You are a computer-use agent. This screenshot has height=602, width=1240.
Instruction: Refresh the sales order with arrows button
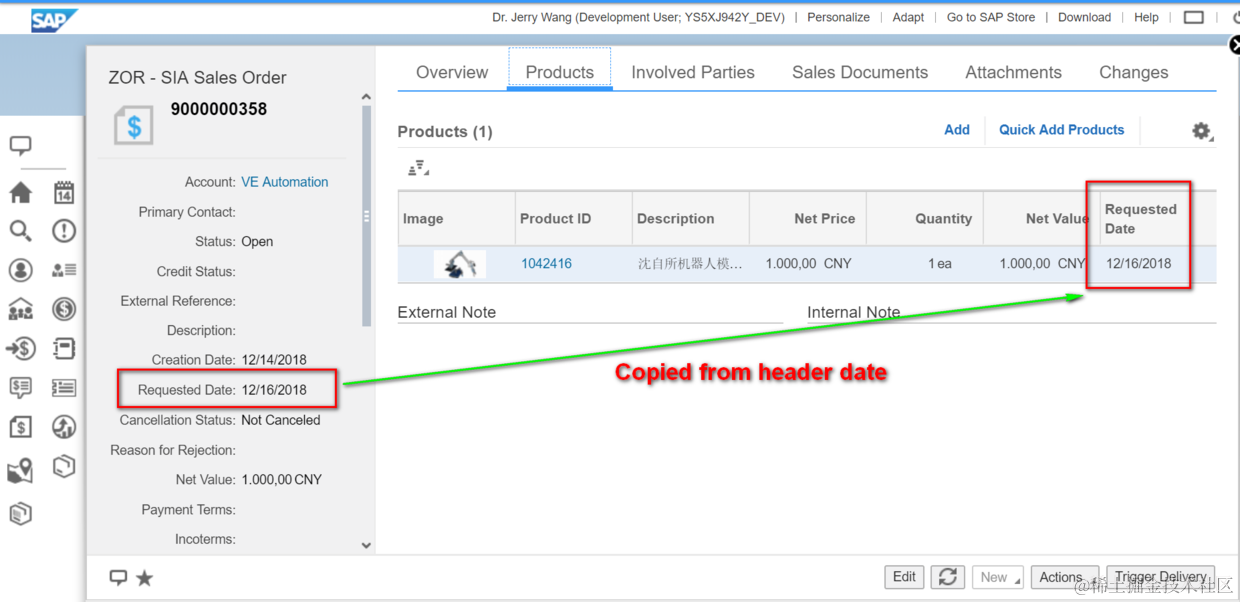tap(948, 577)
